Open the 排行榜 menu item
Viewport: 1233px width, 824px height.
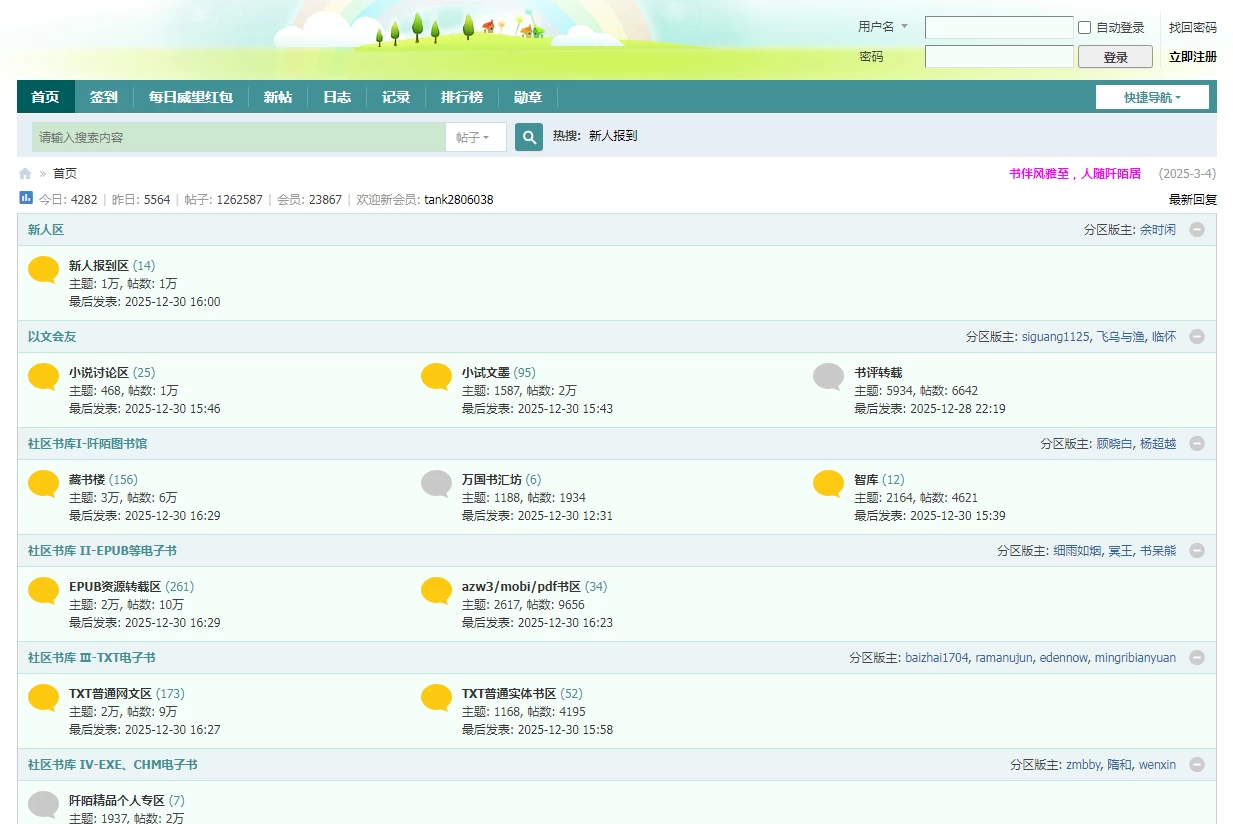tap(462, 97)
